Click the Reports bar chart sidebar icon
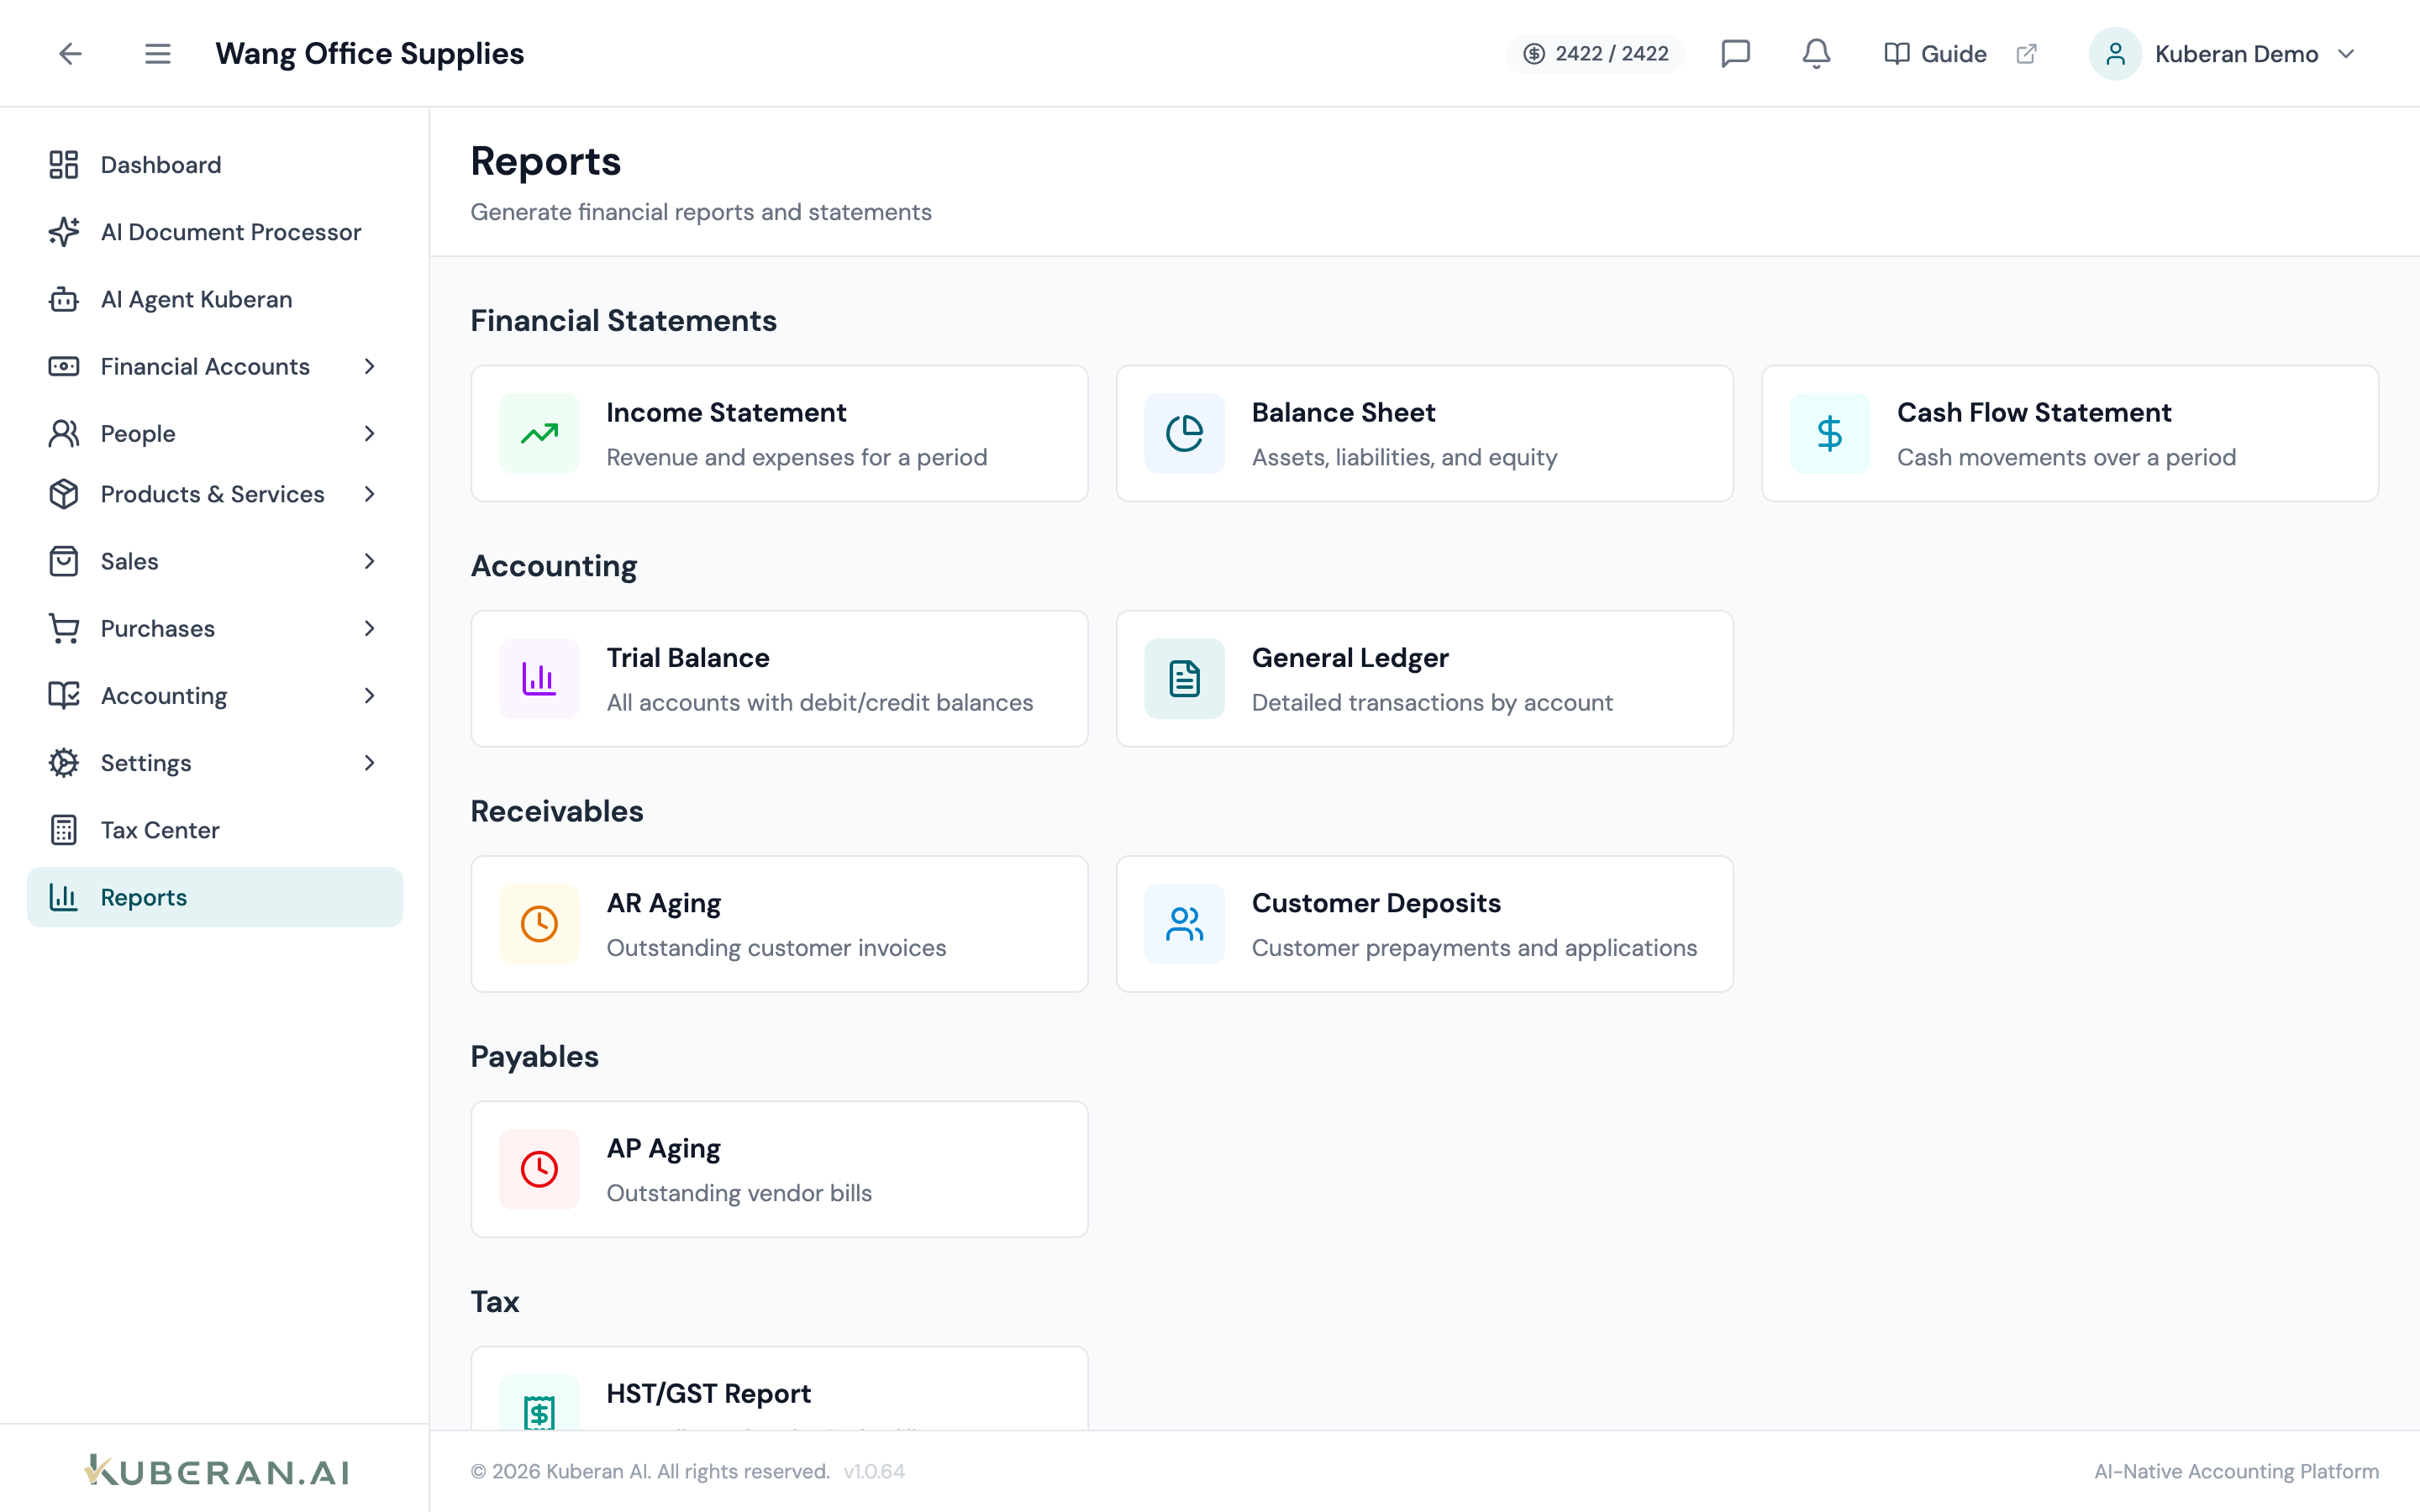Image resolution: width=2420 pixels, height=1512 pixels. coord(64,897)
